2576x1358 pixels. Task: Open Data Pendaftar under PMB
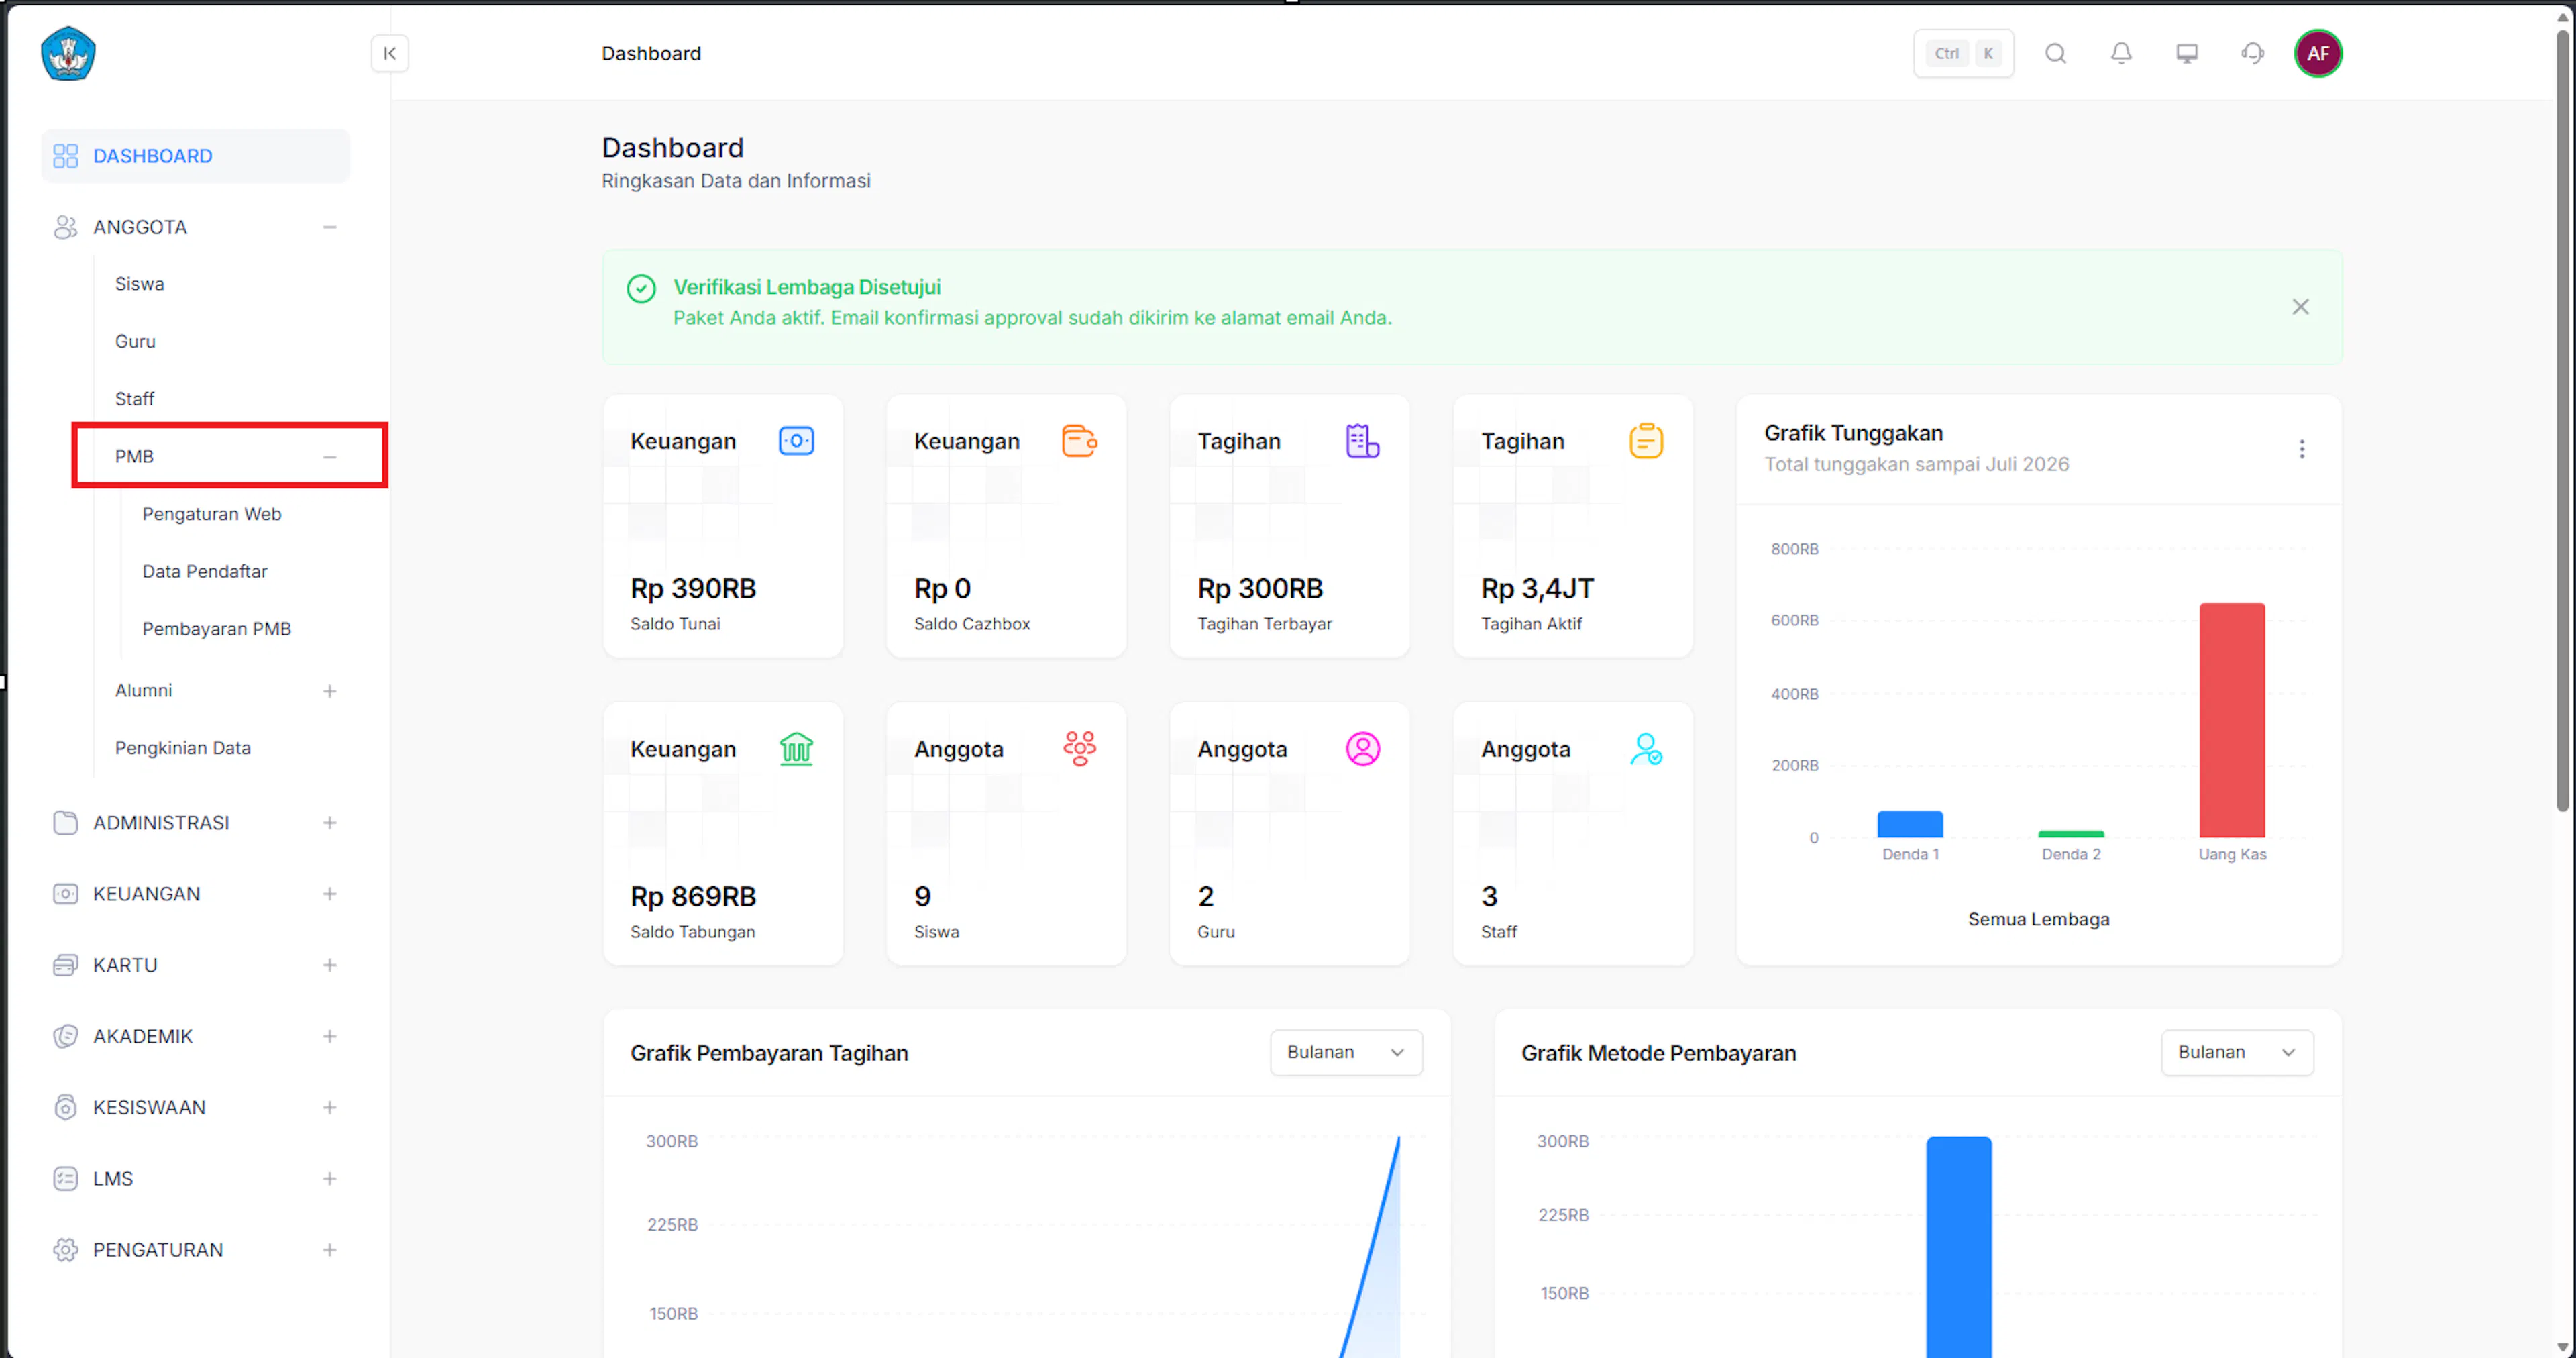205,571
